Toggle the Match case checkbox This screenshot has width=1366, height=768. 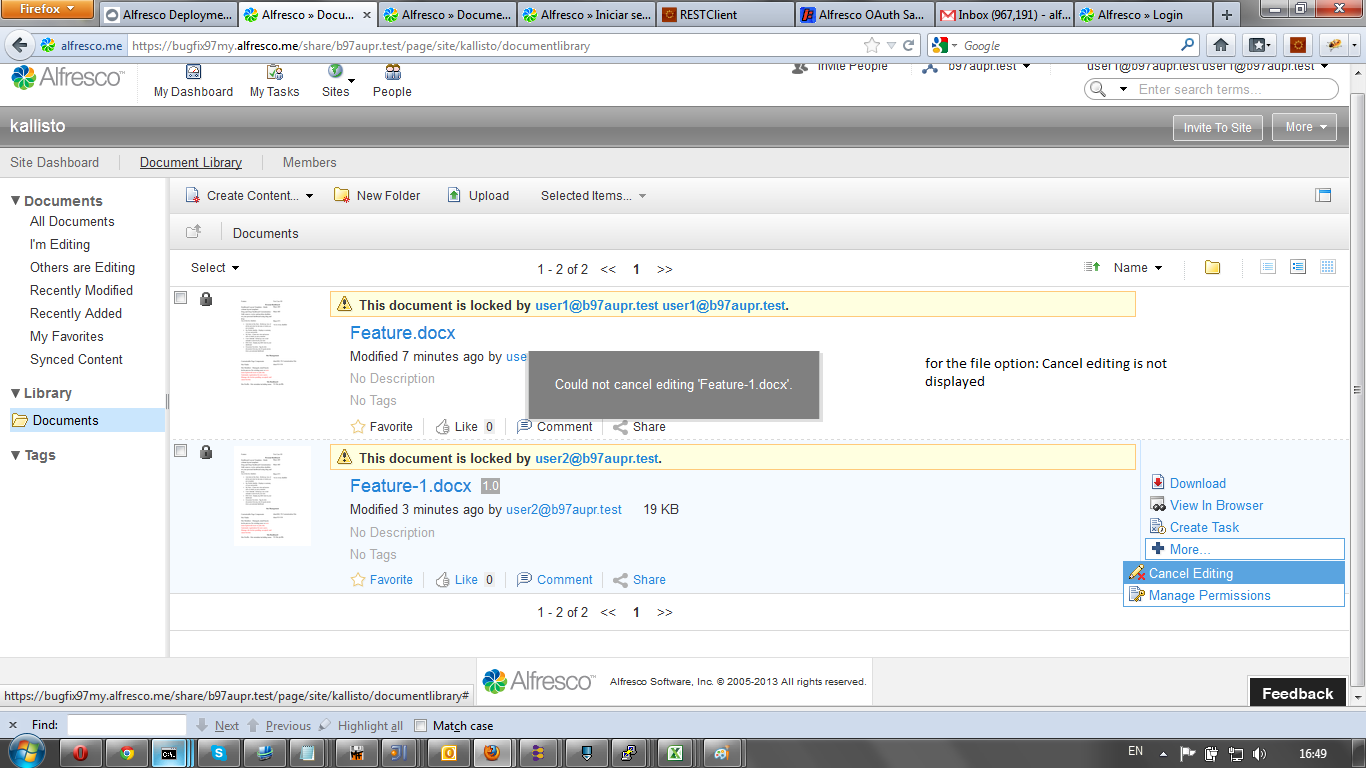coord(421,726)
